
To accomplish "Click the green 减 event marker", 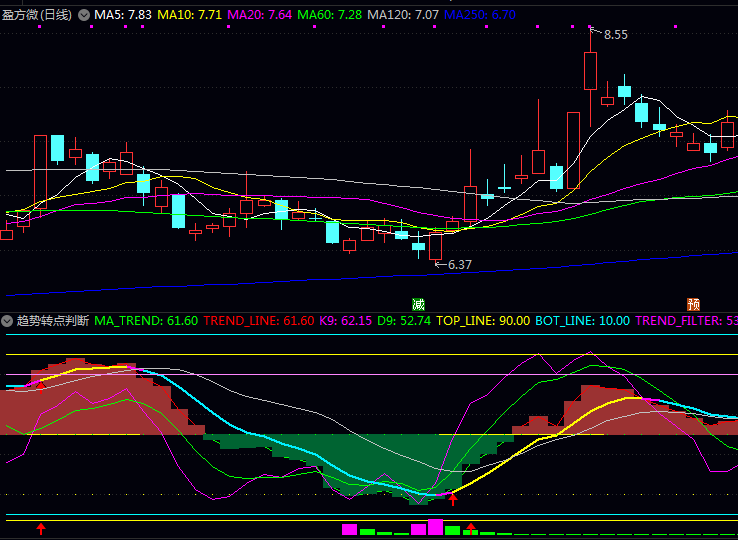I will coord(418,304).
